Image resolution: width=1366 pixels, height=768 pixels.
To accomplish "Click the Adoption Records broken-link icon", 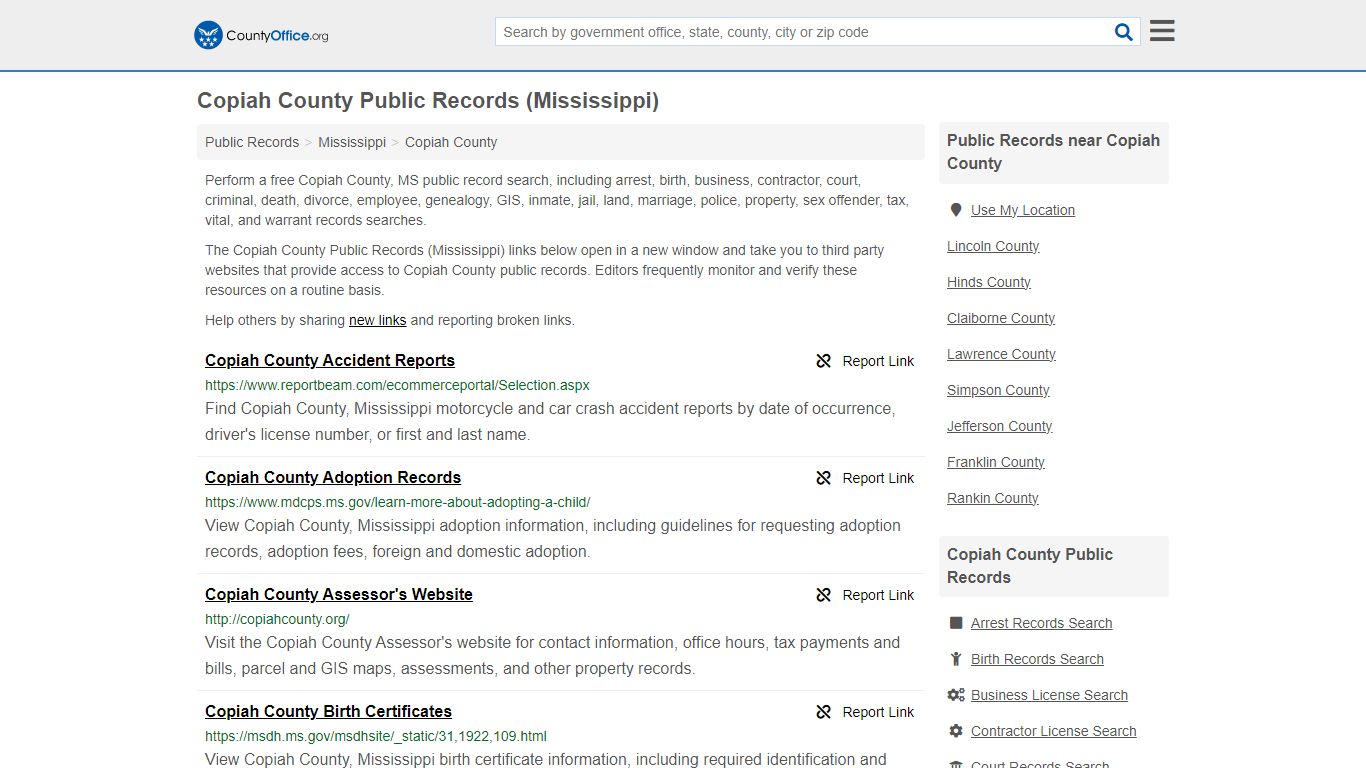I will point(823,478).
